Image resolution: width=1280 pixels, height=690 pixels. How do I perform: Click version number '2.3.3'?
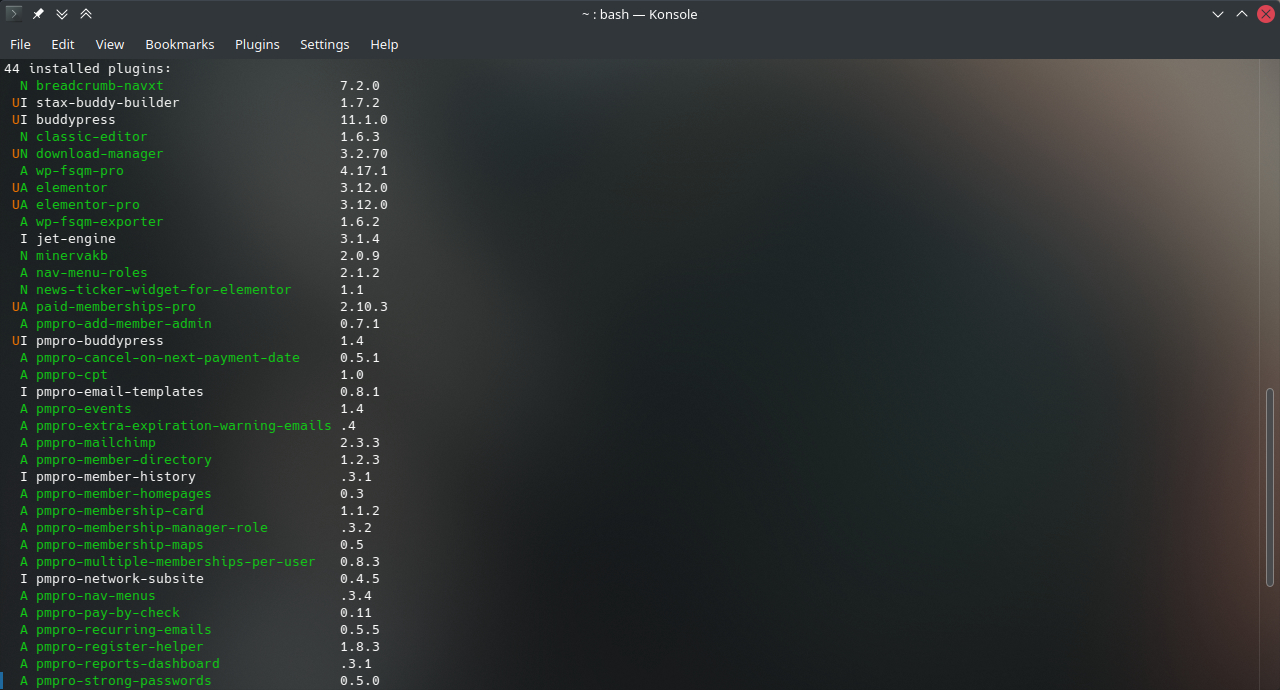point(360,443)
